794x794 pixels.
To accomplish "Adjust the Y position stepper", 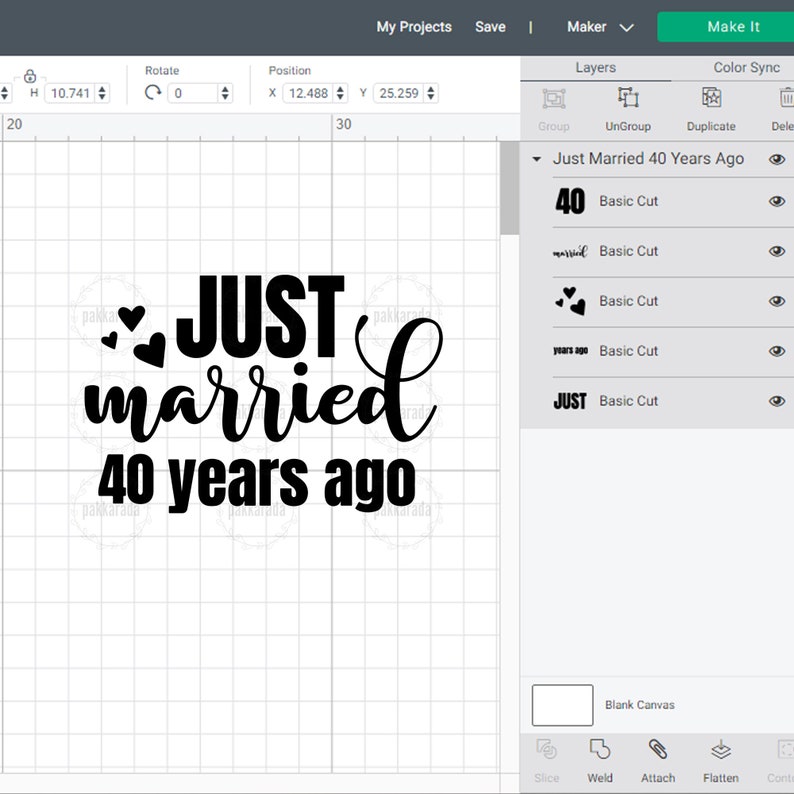I will [431, 93].
